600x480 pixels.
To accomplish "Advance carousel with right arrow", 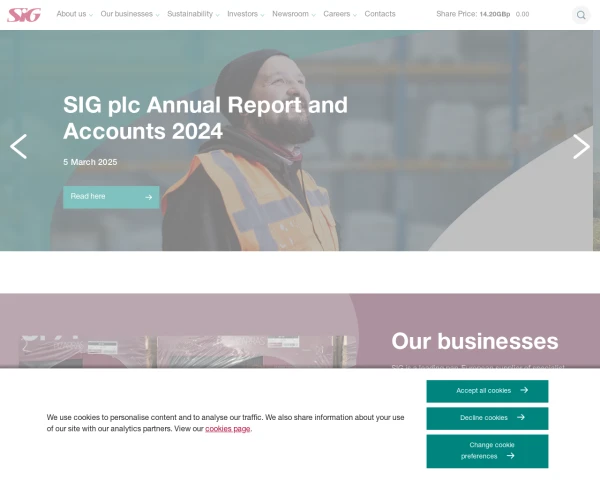I will coord(581,146).
